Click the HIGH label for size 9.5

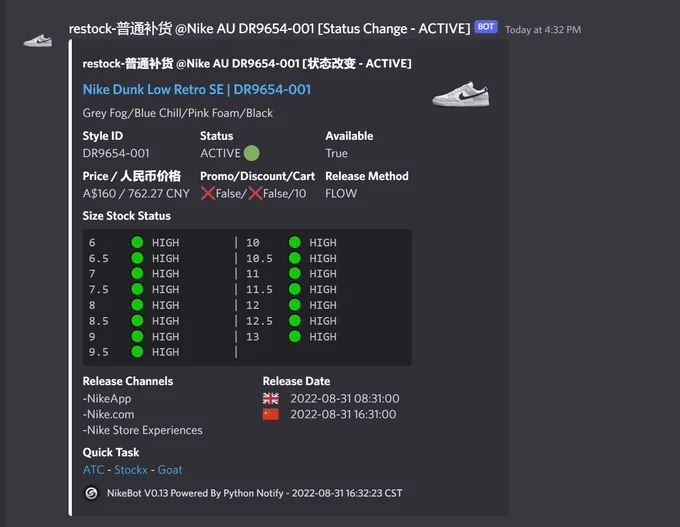point(165,352)
